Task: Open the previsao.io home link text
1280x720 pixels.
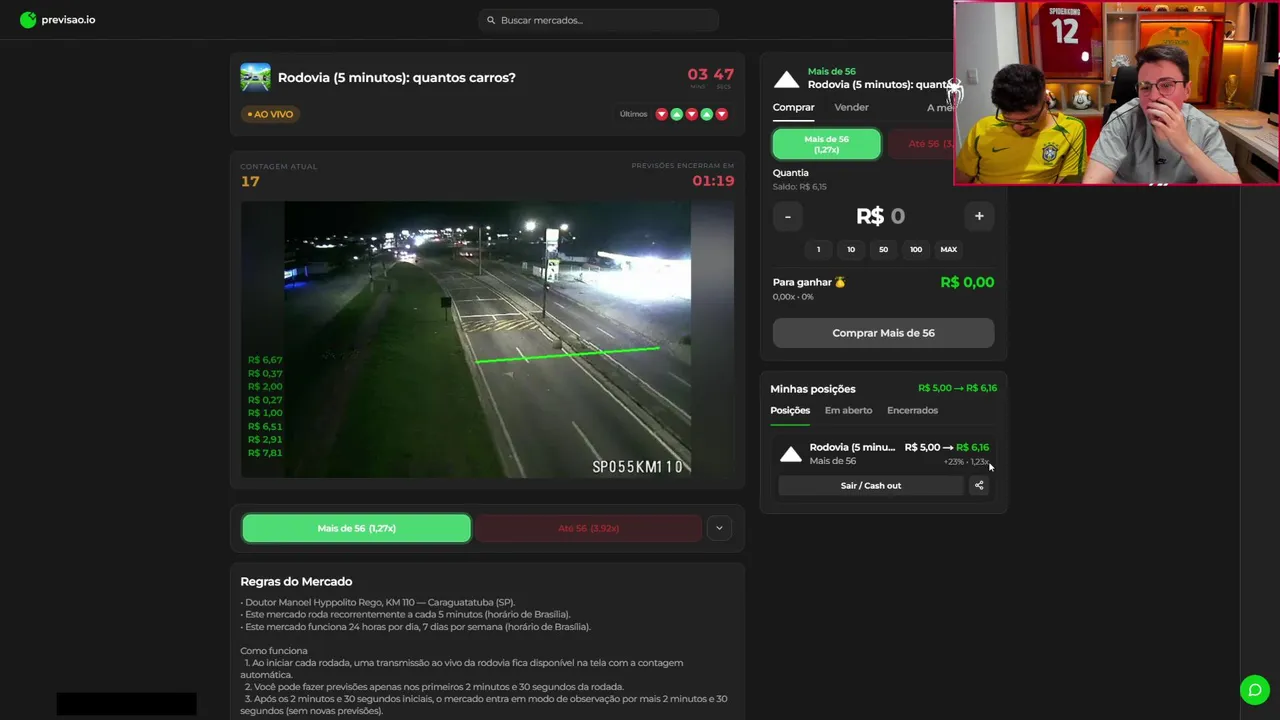Action: [68, 20]
